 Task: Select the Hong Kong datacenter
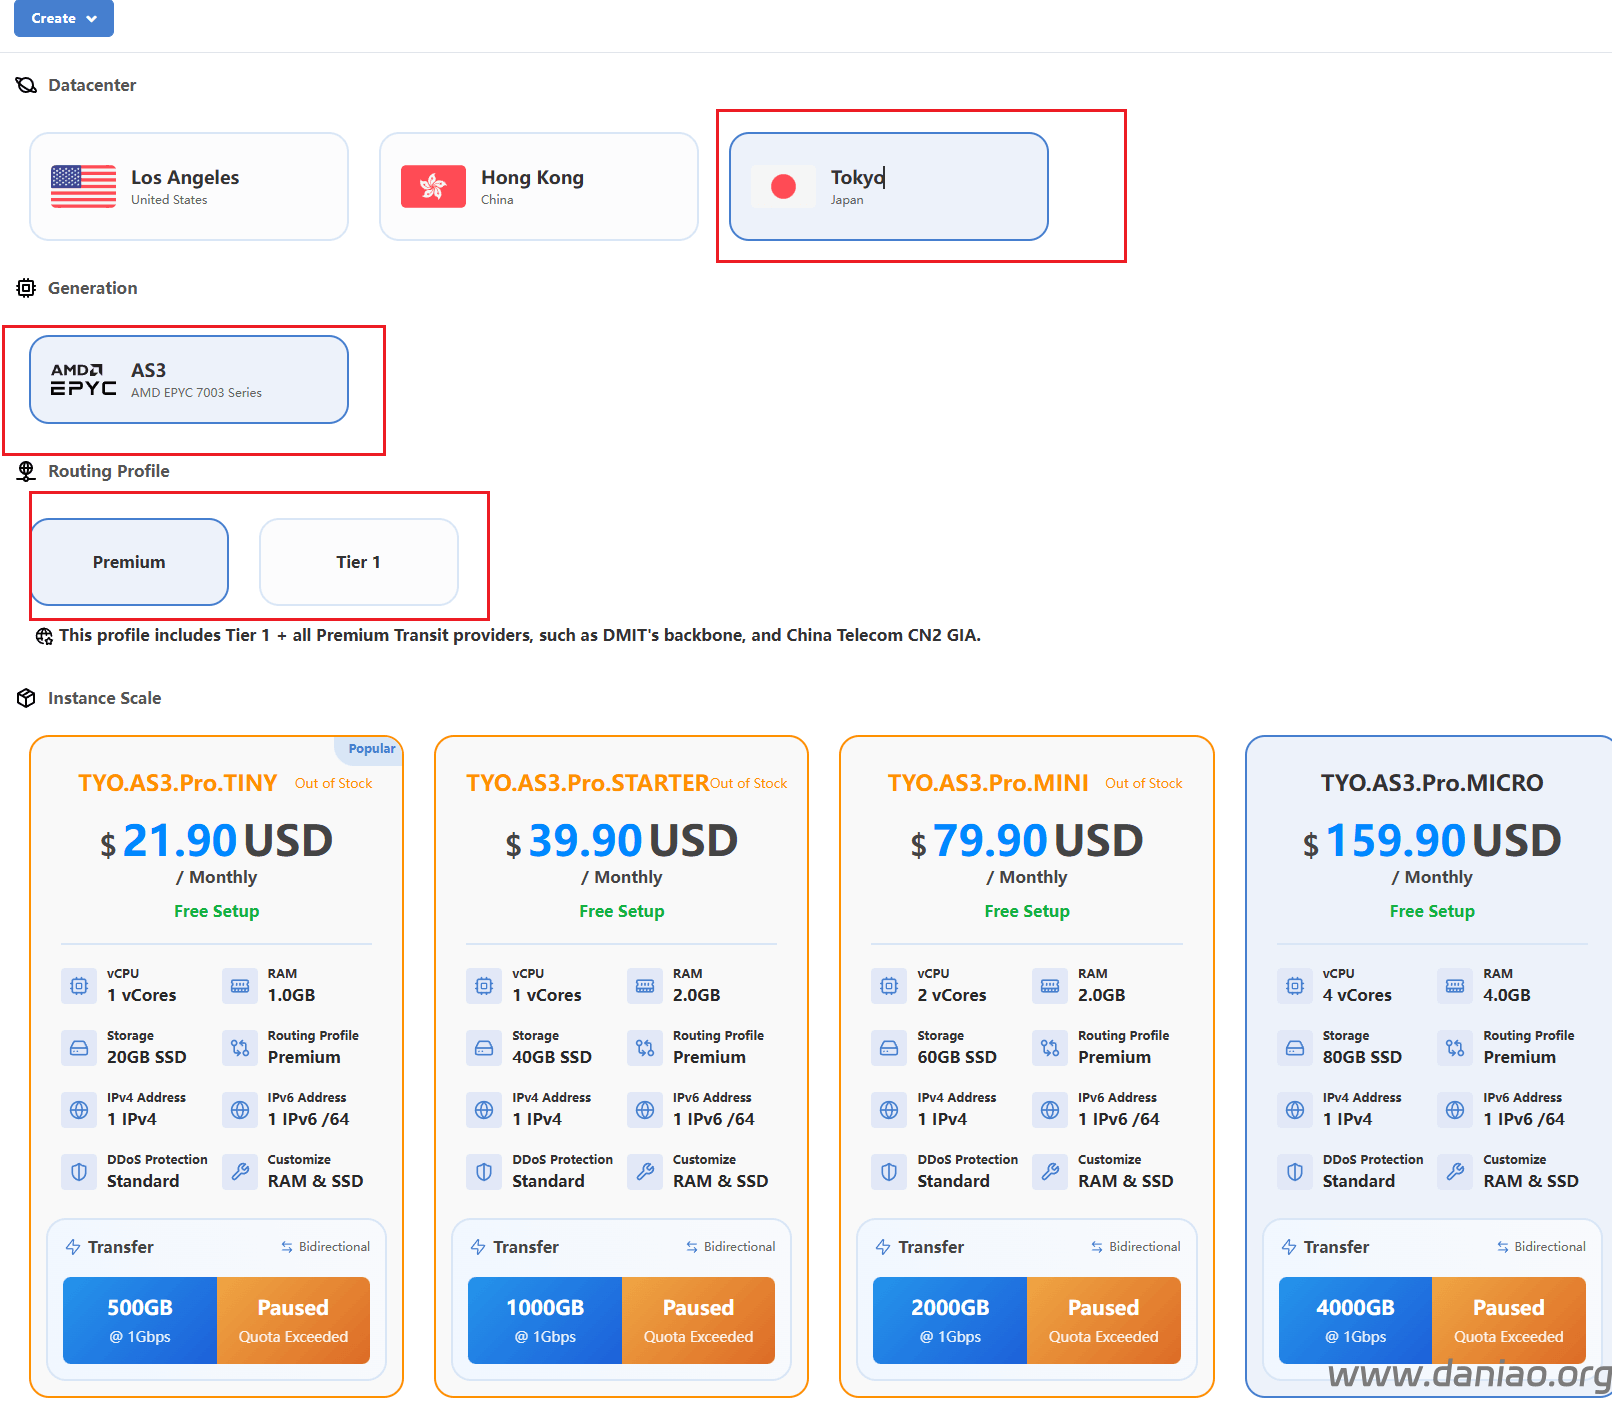538,187
